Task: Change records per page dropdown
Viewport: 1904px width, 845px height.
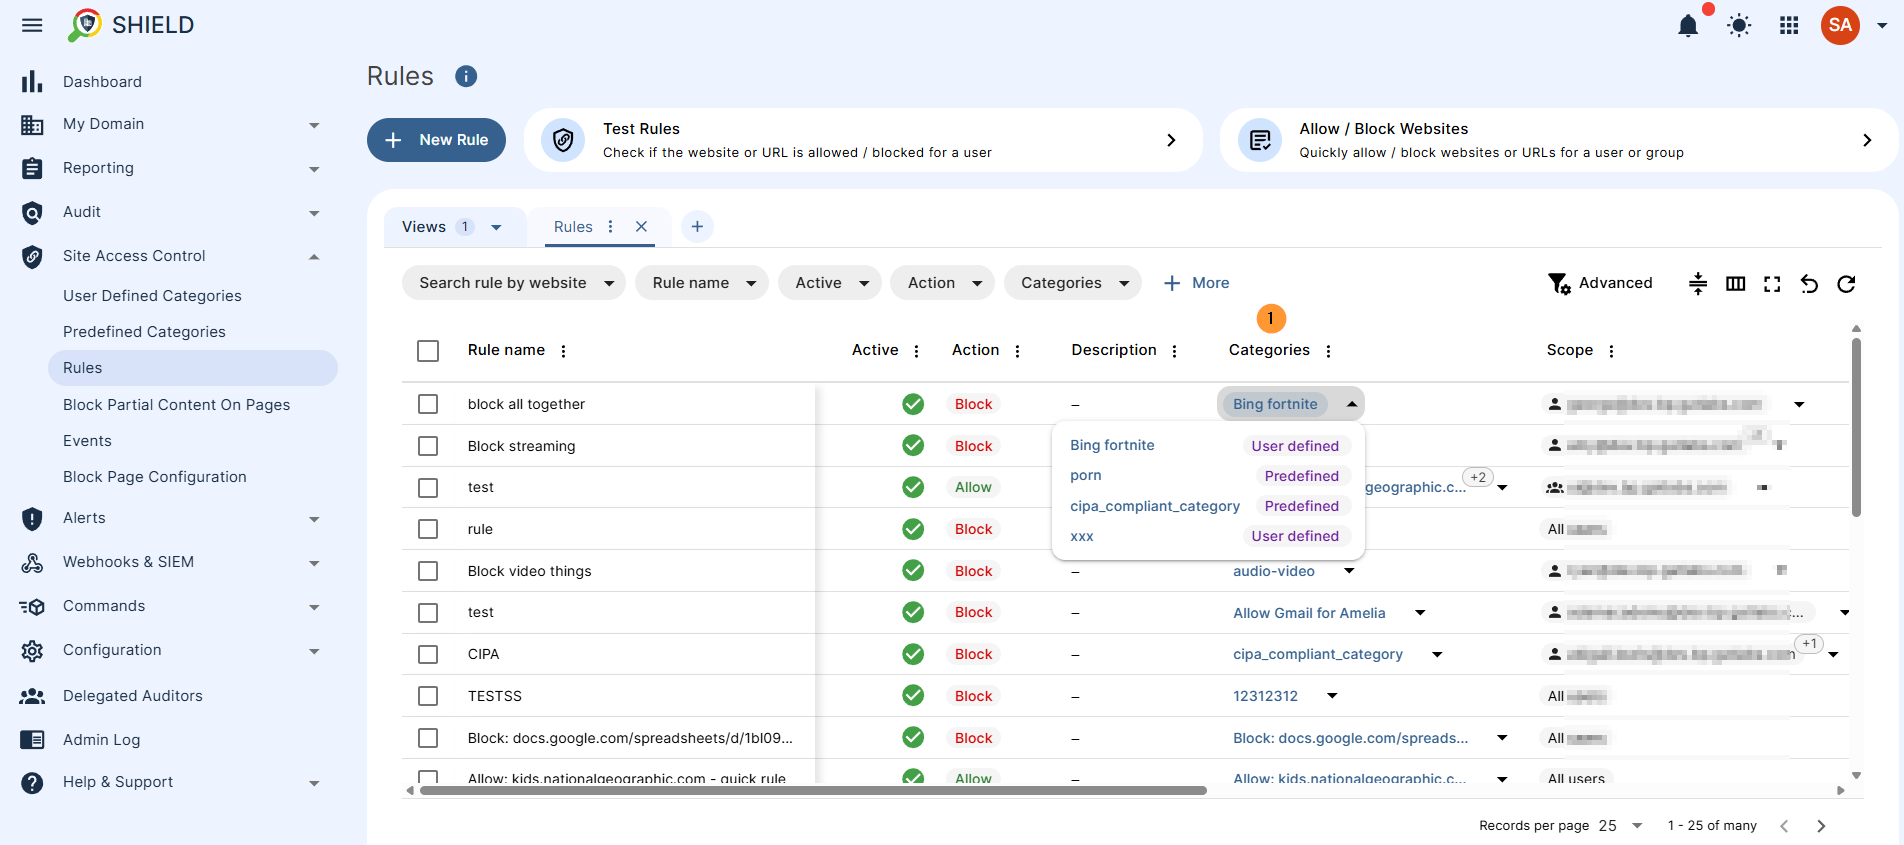Action: [1621, 826]
